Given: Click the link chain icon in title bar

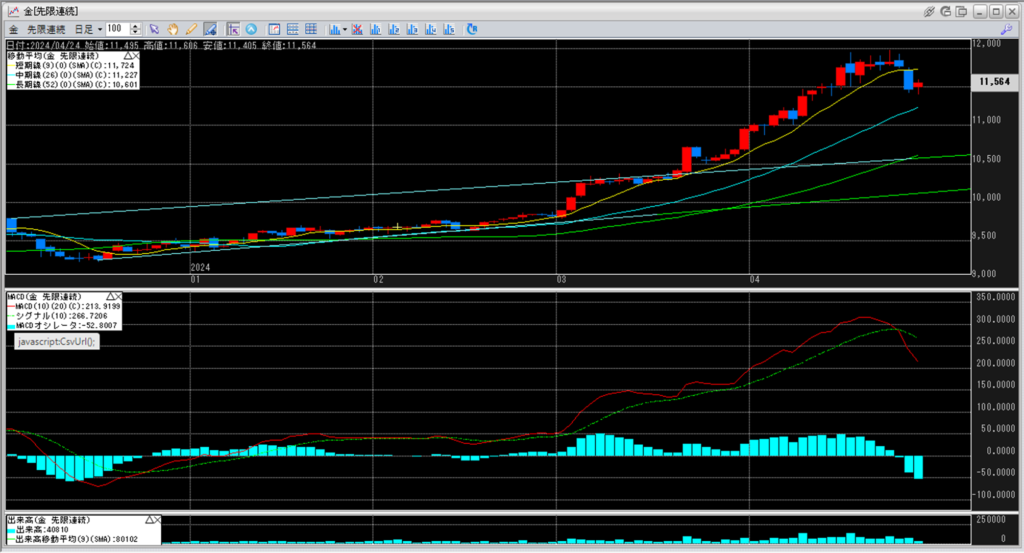Looking at the screenshot, I should point(930,10).
